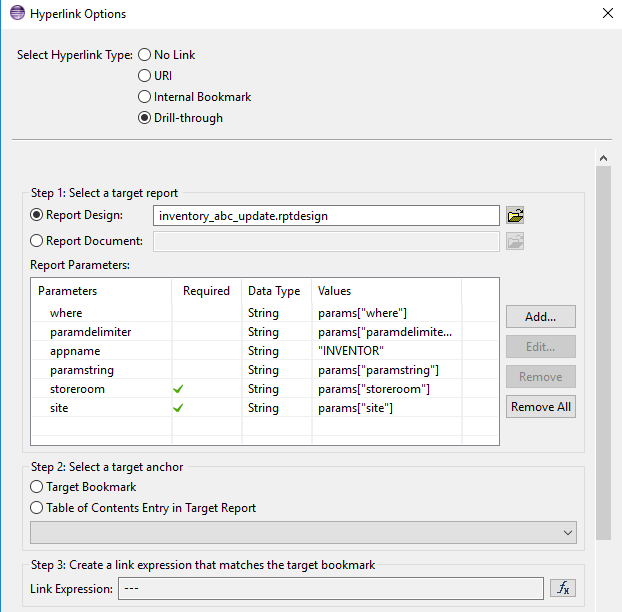Click the storeroom required checkmark
The height and width of the screenshot is (612, 622).
178,389
